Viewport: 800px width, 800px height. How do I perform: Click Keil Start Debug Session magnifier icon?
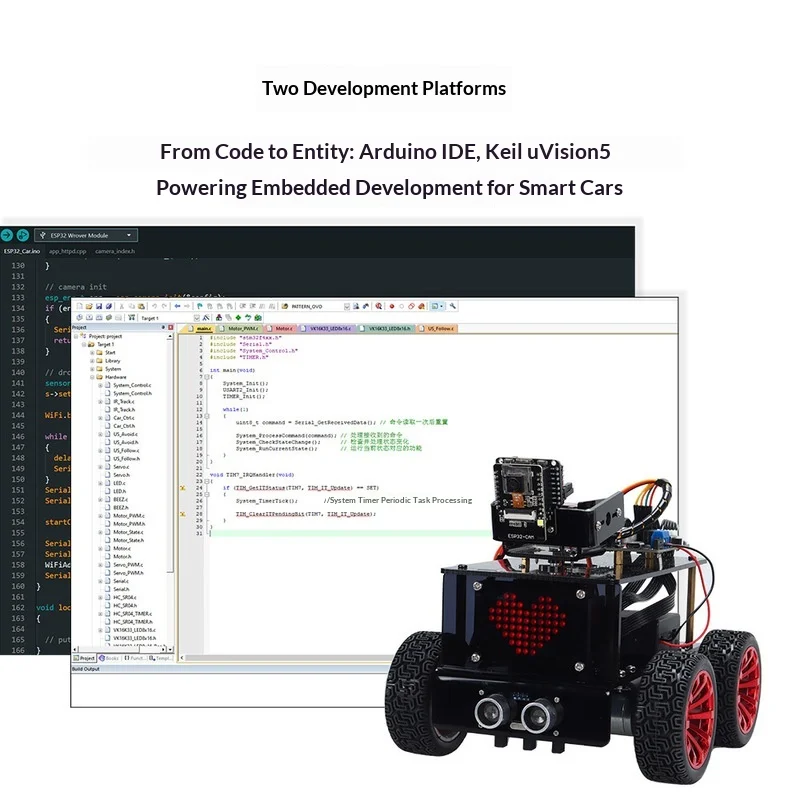point(379,306)
